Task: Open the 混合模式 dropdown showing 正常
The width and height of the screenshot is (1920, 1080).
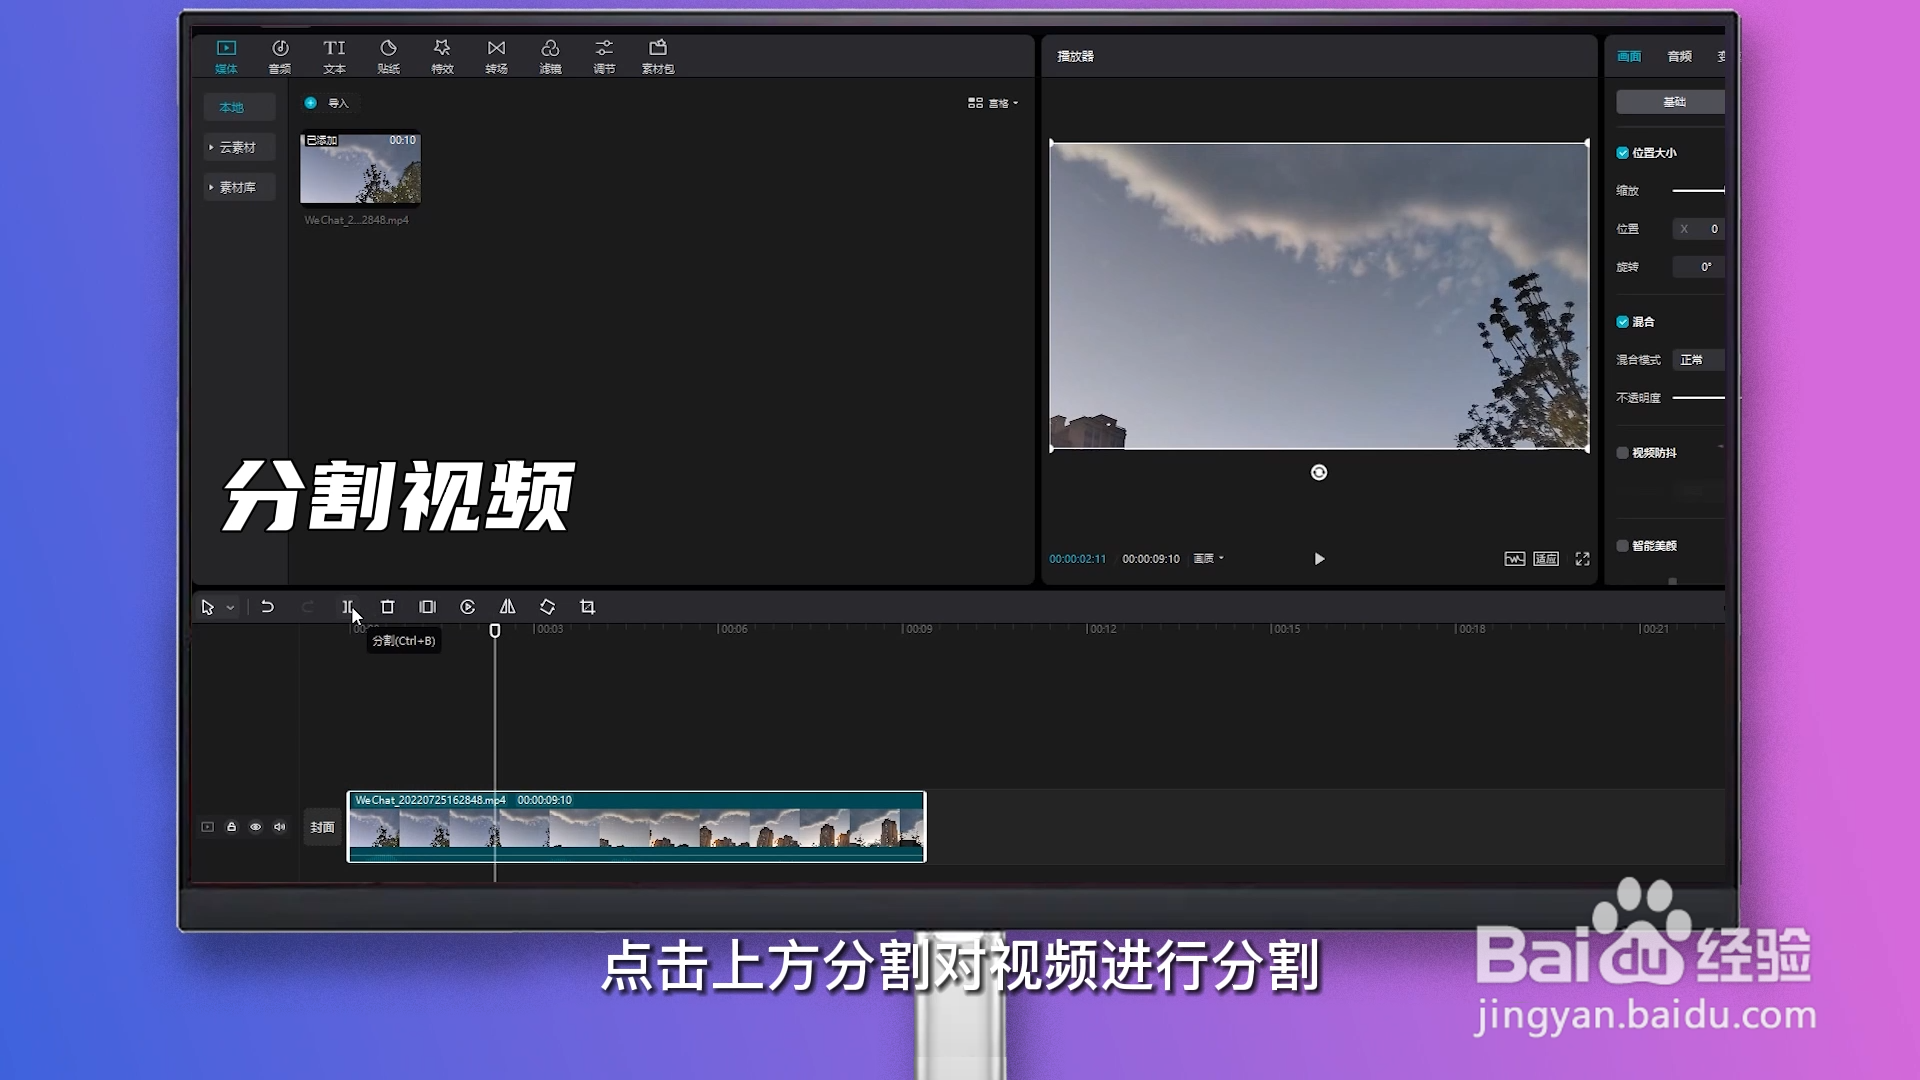Action: pos(1697,359)
